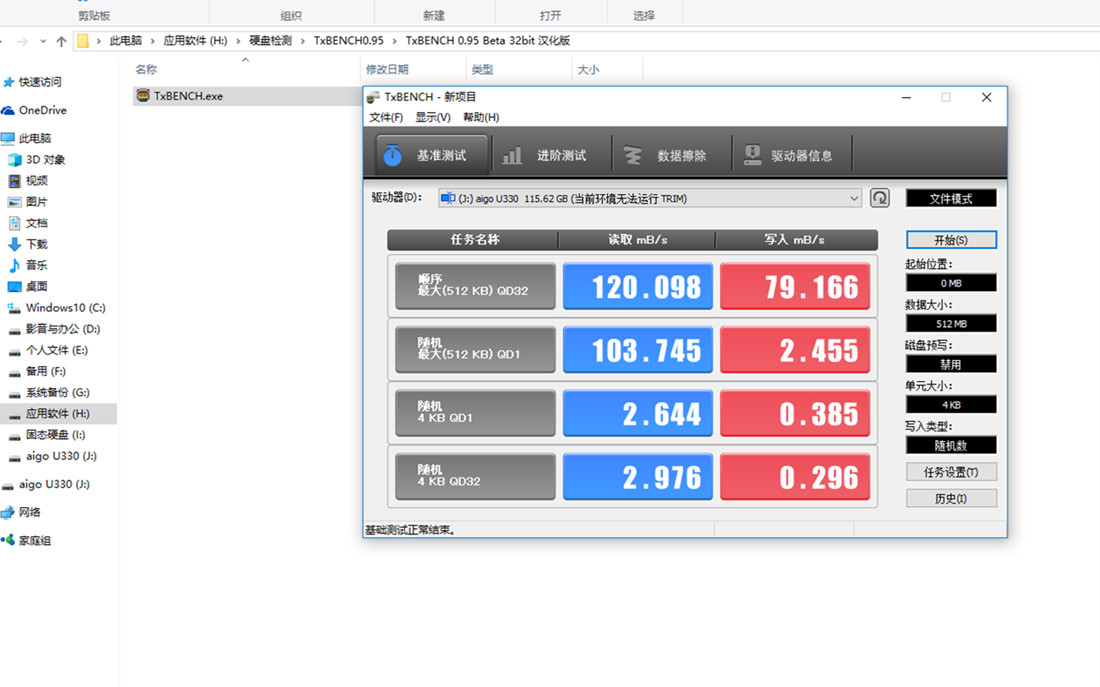
Task: Open recent locations dropdown in Explorer
Action: 43,41
